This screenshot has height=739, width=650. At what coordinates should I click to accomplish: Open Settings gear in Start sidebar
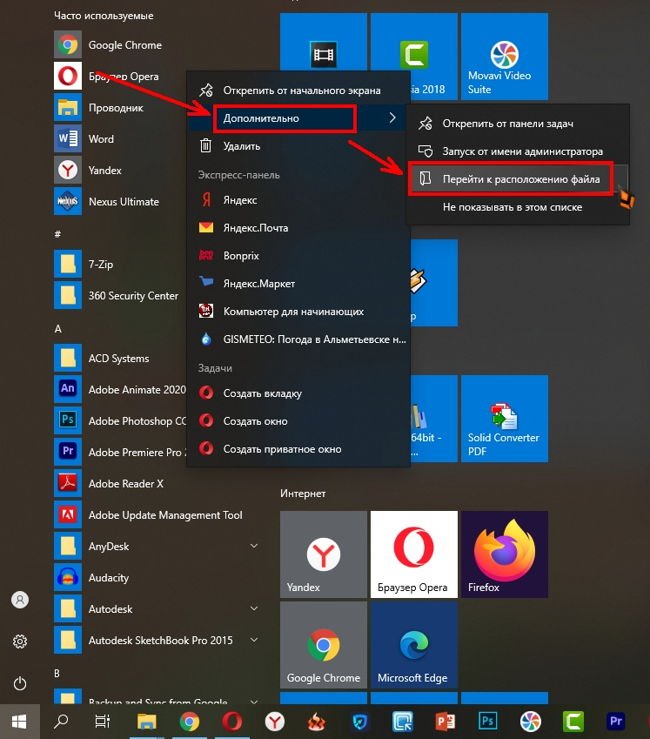(20, 641)
